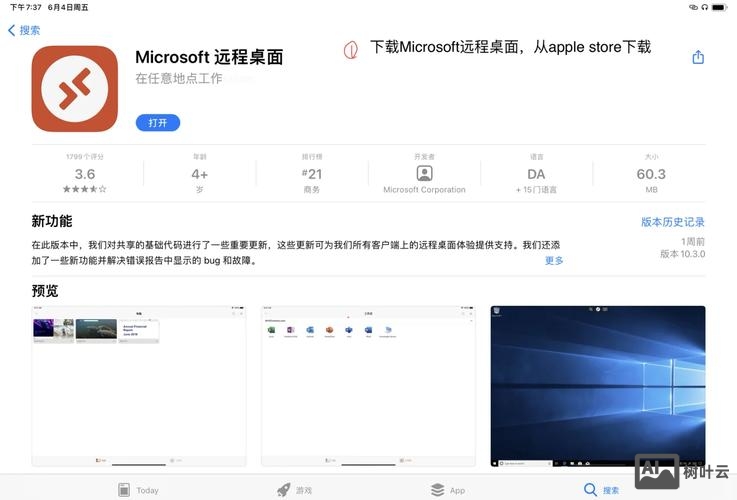Viewport: 737px width, 500px height.
Task: Switch to the 搜索 tab
Action: [x=602, y=490]
